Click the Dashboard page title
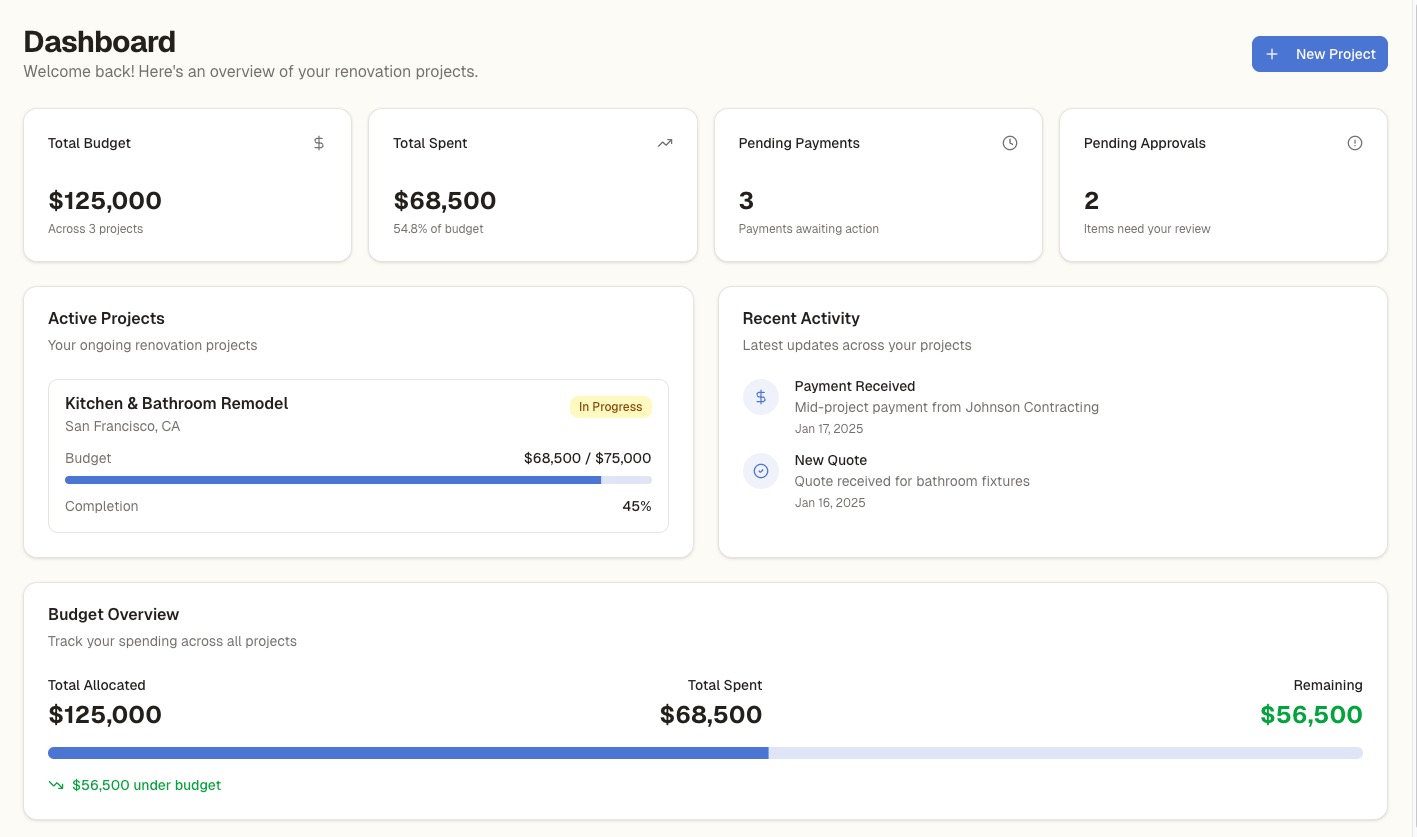The width and height of the screenshot is (1417, 837). coord(99,42)
